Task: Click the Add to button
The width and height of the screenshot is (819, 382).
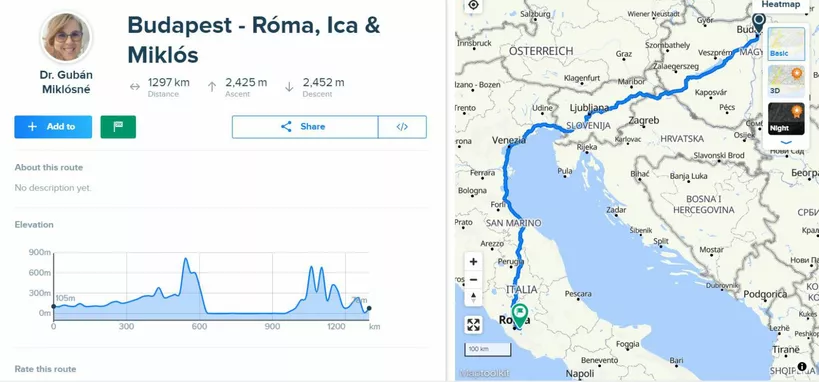Action: click(53, 127)
